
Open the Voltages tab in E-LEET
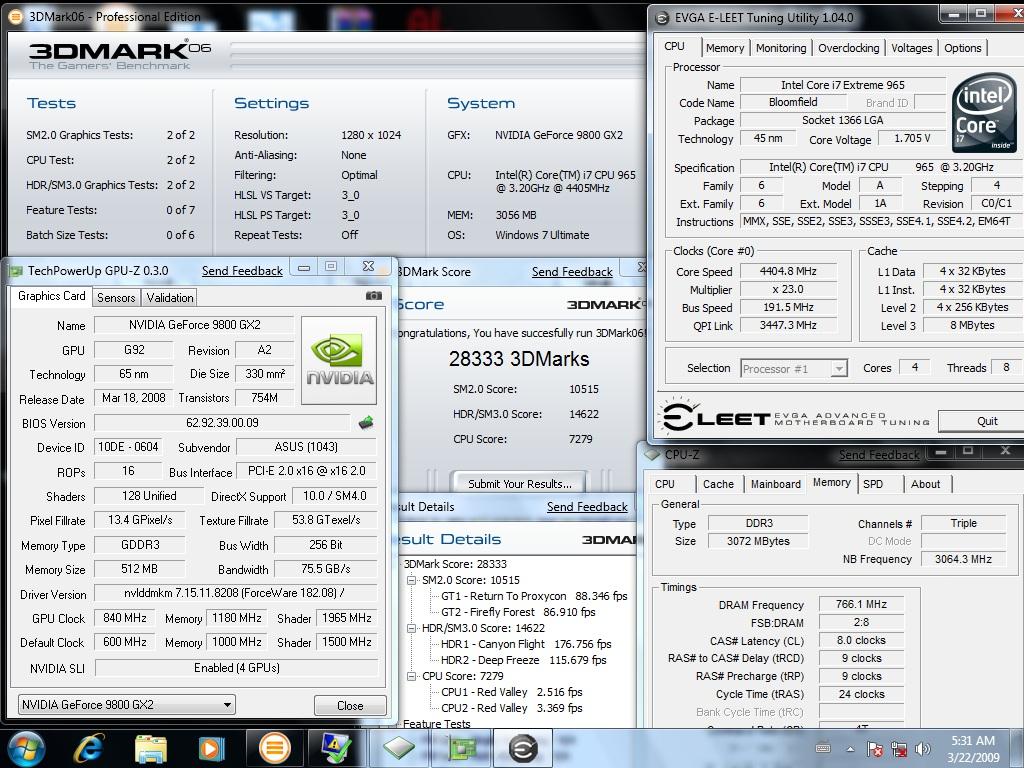point(911,48)
